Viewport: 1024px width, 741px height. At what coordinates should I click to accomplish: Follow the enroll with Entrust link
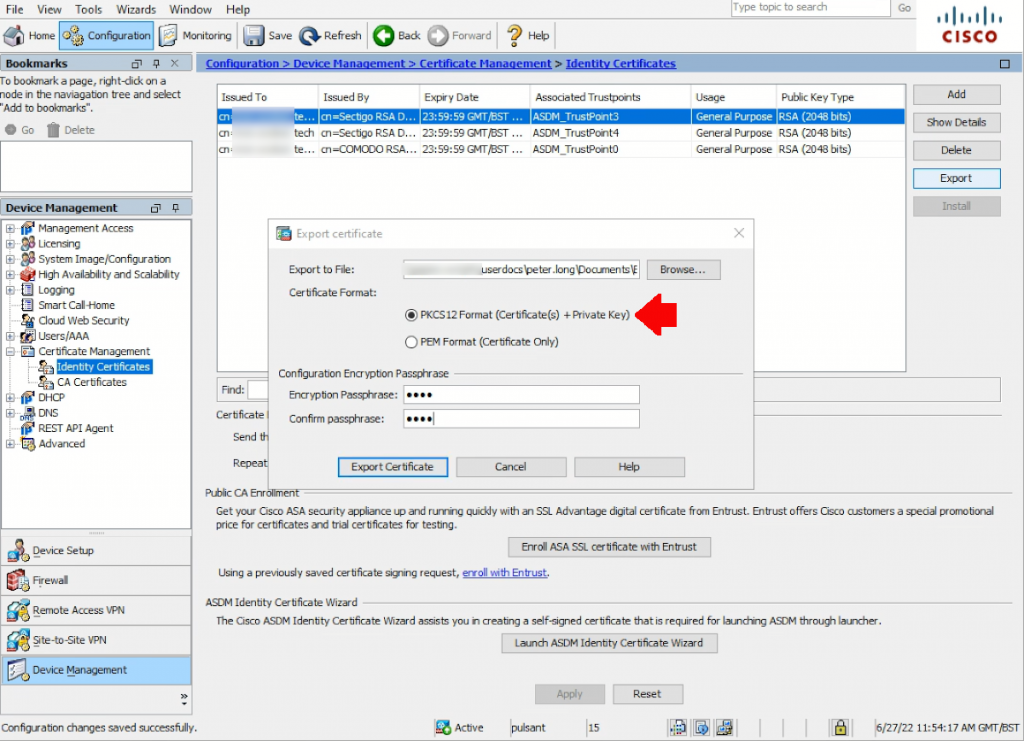pos(504,573)
